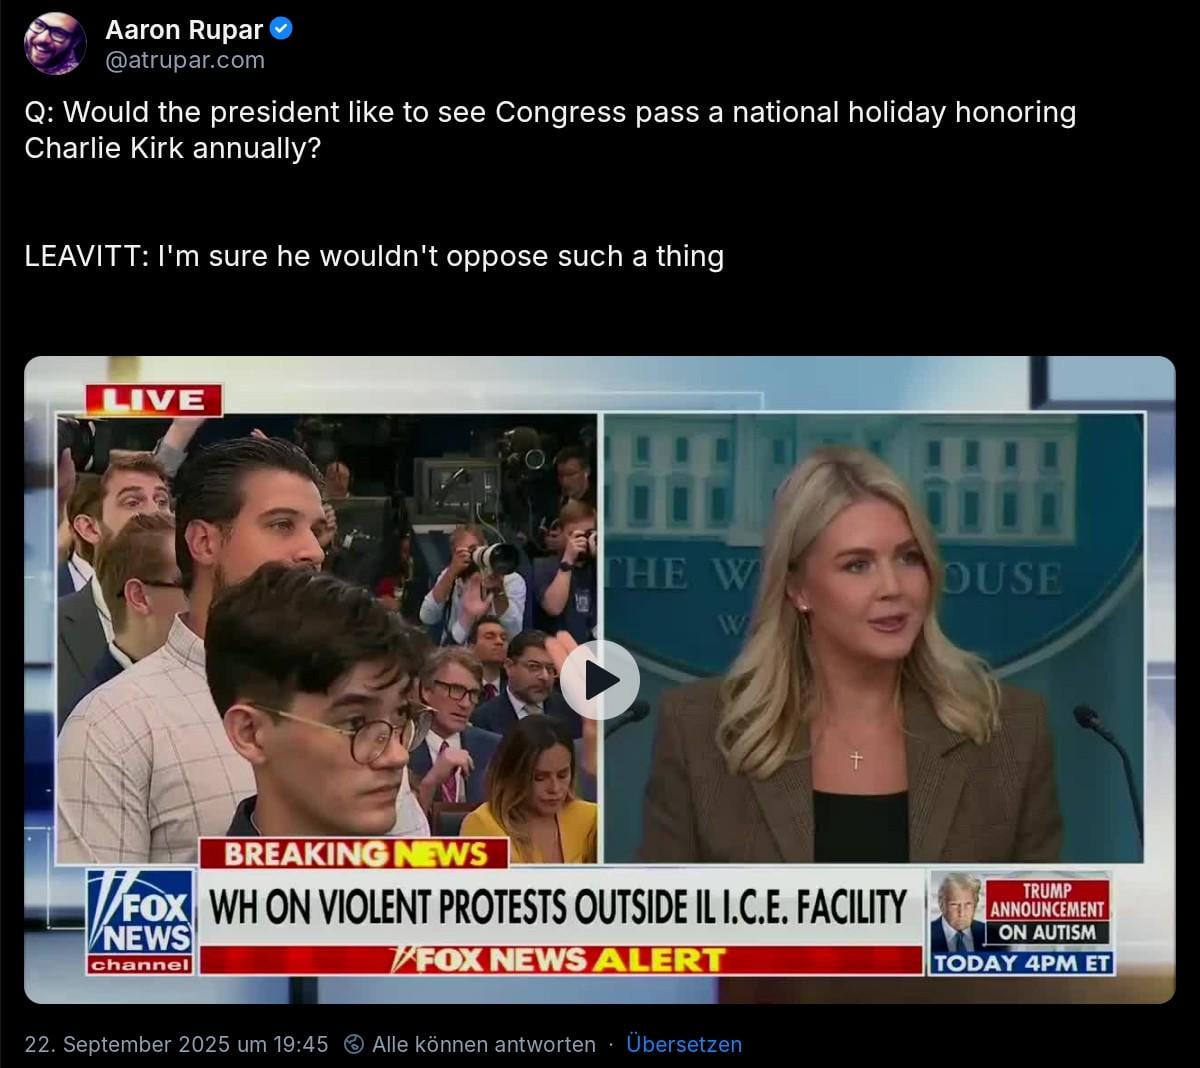Screen dimensions: 1200x1068
Task: Click the blue verified badge
Action: click(x=282, y=29)
